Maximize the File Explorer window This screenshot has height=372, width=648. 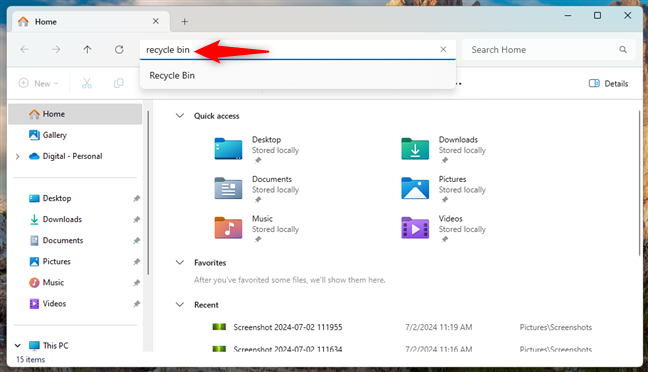(x=597, y=16)
